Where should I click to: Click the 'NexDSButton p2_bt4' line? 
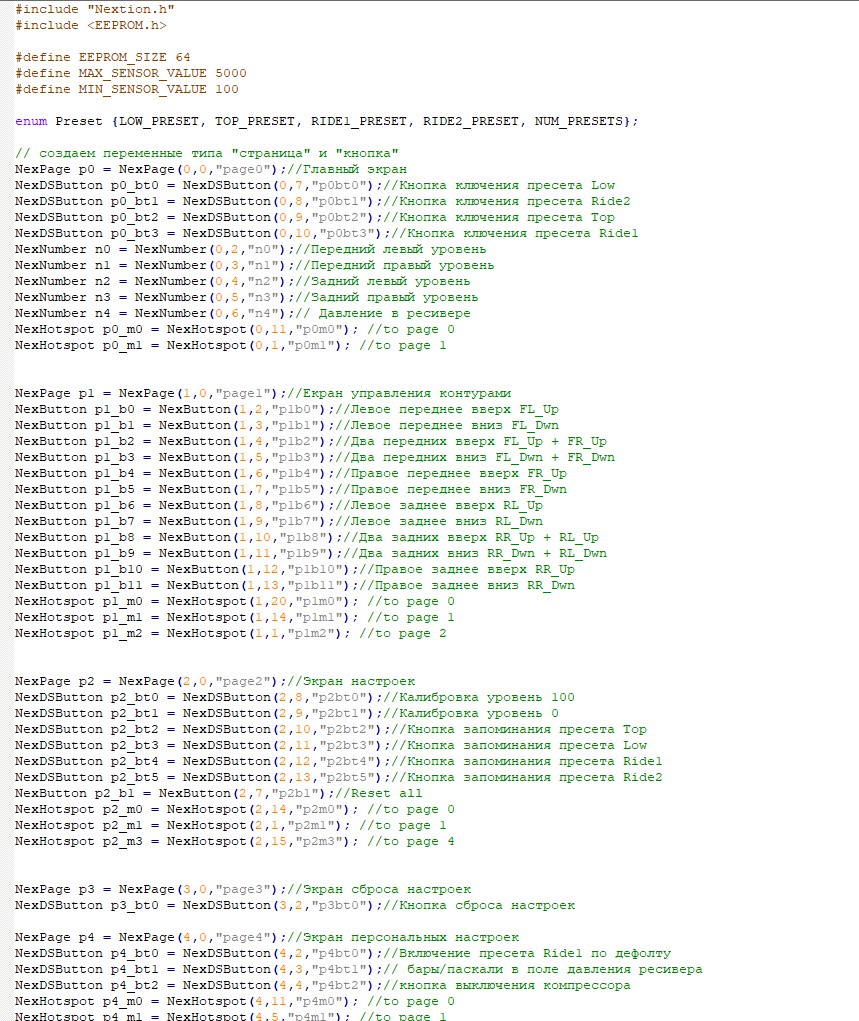tap(339, 761)
